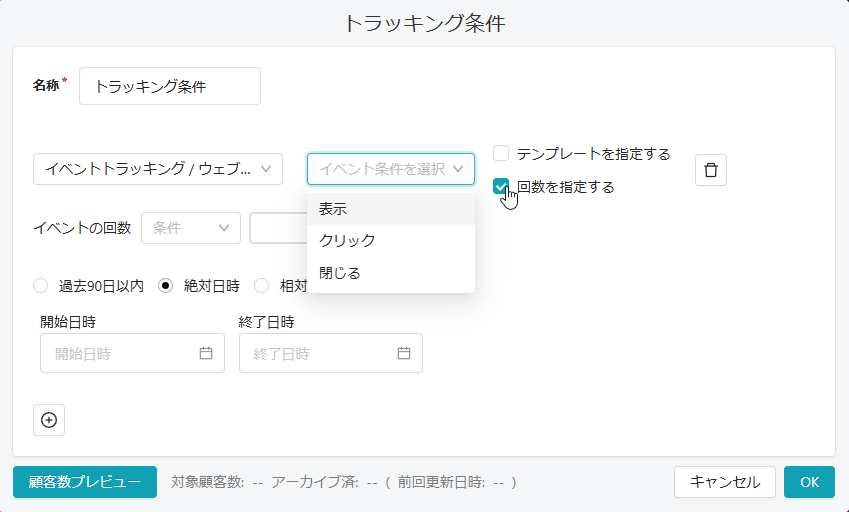This screenshot has width=849, height=512.
Task: Open the イベントの回数 条件 dropdown
Action: click(191, 228)
